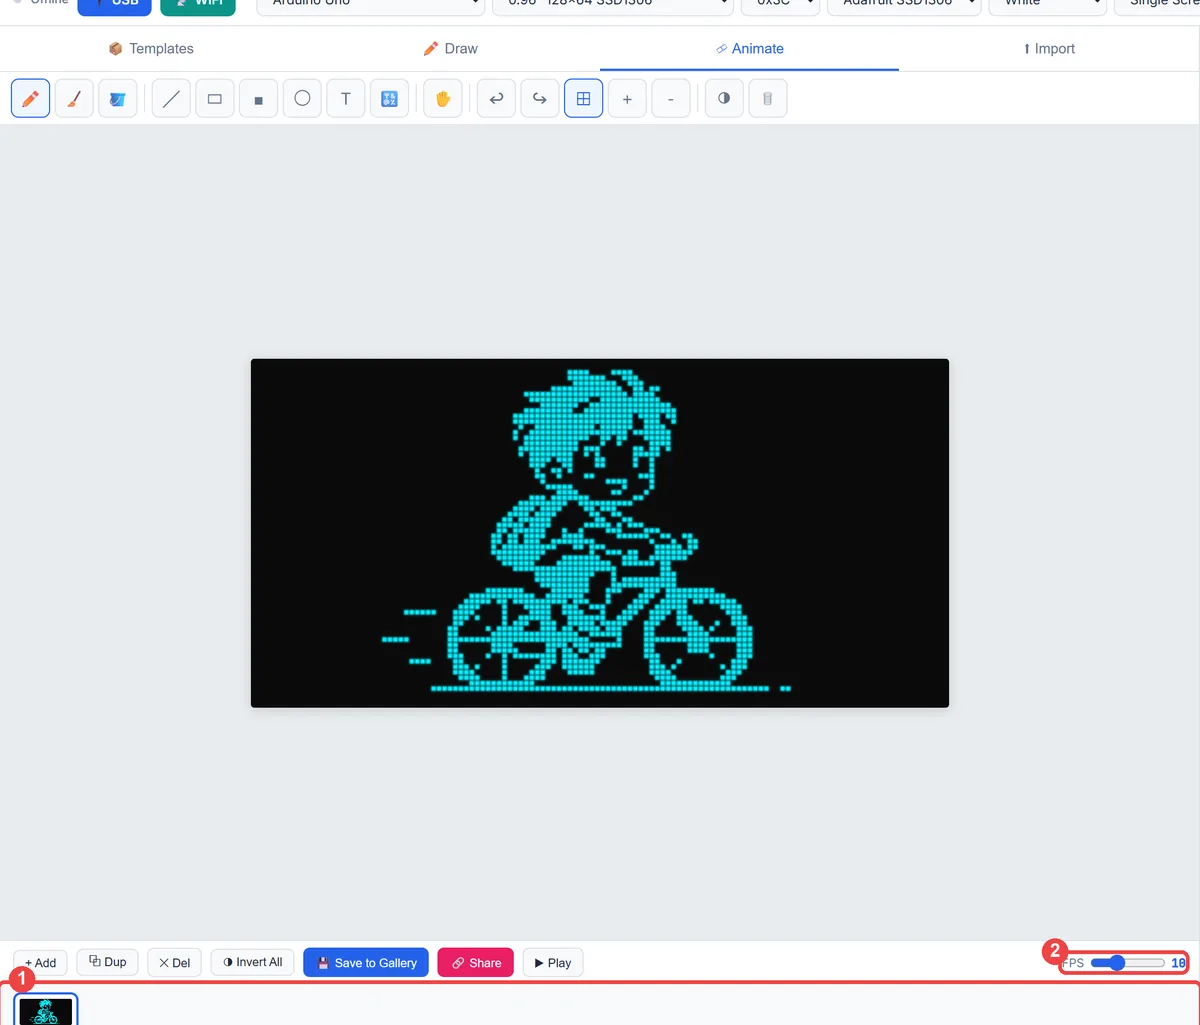Adjust the FPS slider

tap(1128, 963)
